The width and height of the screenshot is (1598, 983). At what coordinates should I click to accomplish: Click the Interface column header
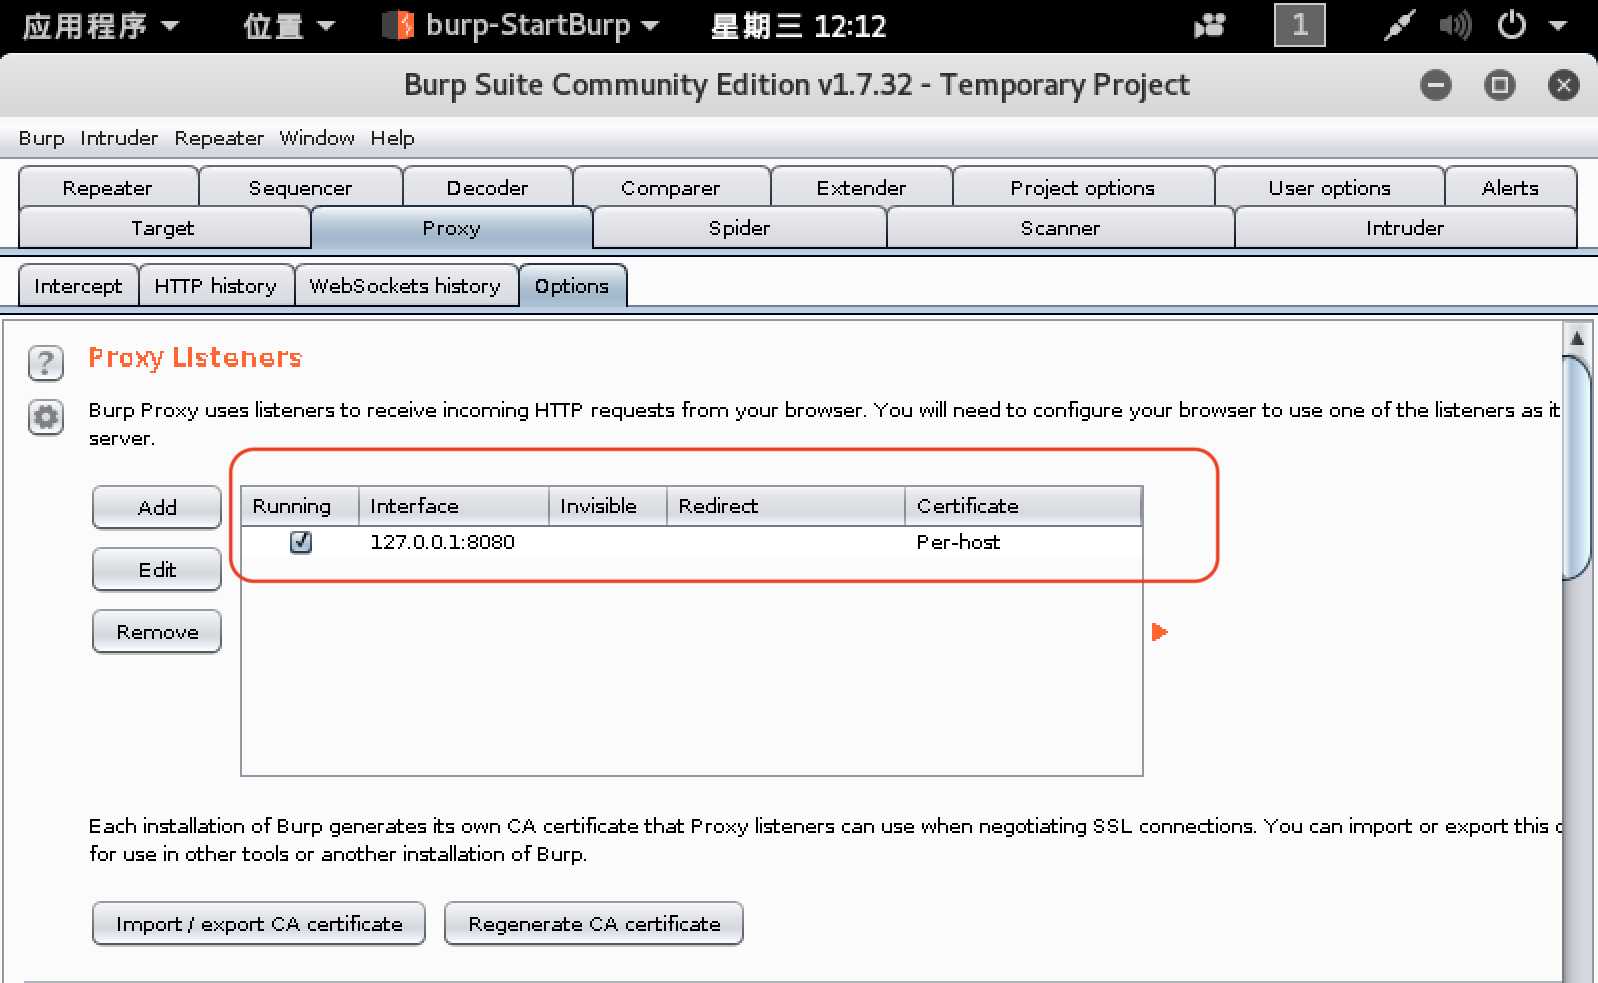[x=454, y=506]
